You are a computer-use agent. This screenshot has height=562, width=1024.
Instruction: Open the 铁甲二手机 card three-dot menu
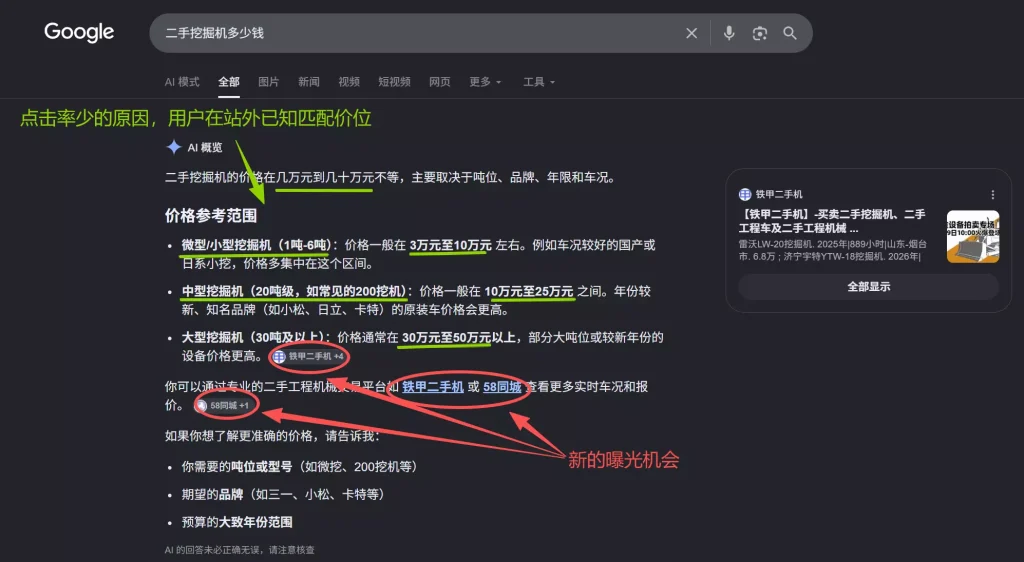pos(993,195)
